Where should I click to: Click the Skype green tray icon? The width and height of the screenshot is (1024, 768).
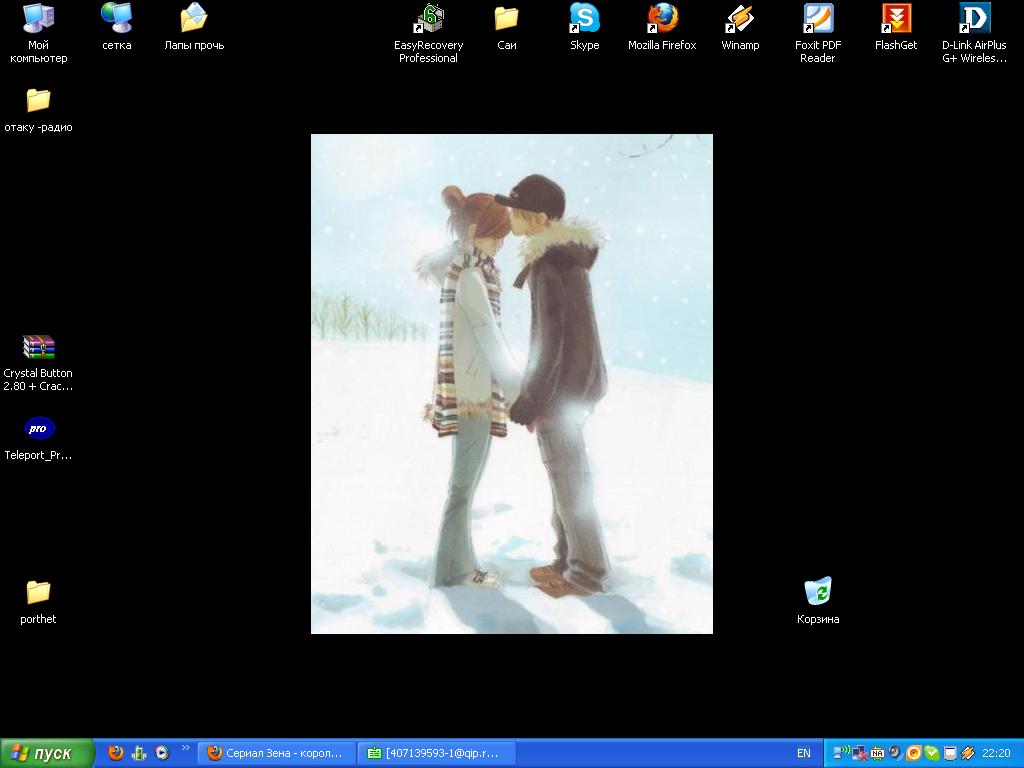tap(932, 753)
